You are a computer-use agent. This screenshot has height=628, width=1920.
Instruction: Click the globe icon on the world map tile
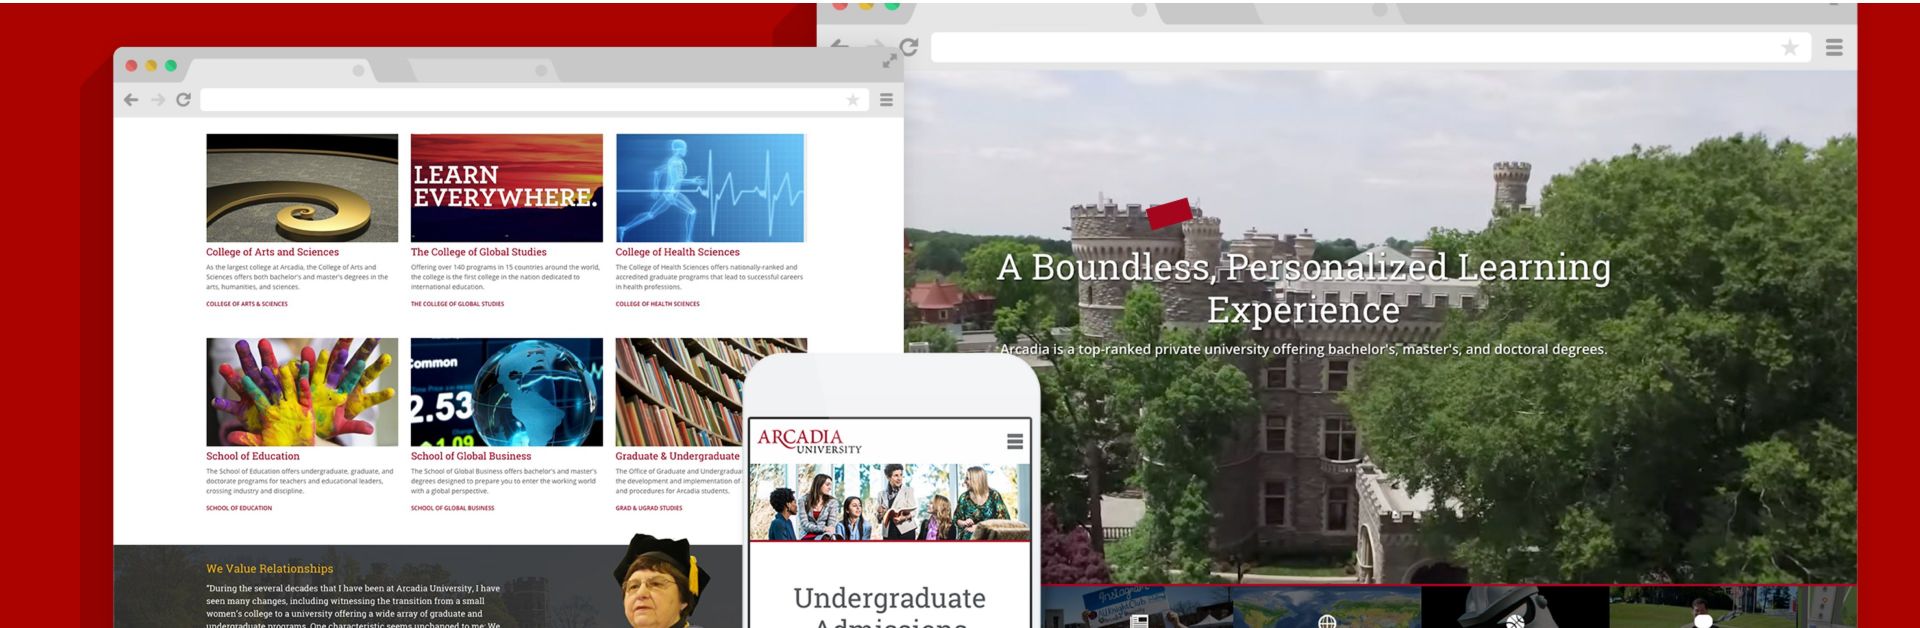(x=1327, y=622)
